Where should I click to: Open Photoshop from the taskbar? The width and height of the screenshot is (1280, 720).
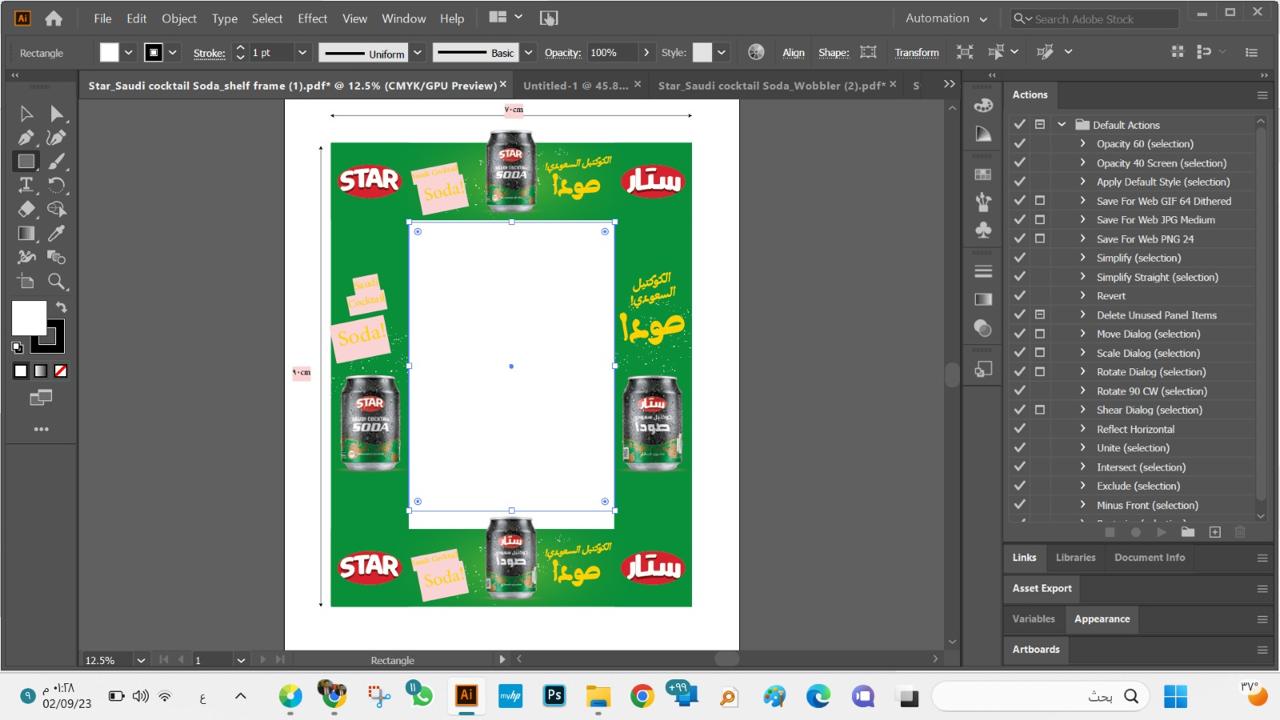click(x=554, y=696)
